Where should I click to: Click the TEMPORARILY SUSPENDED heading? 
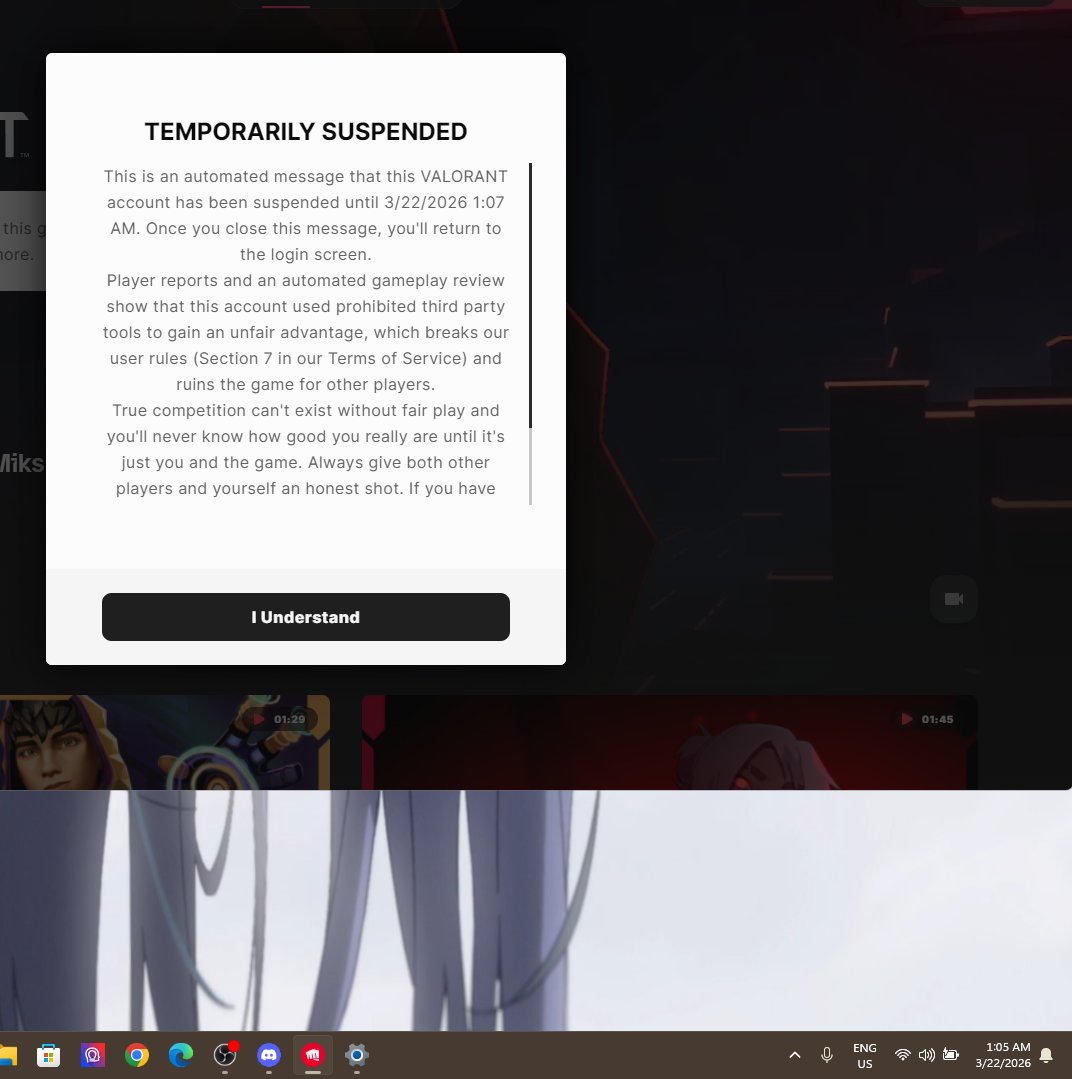click(x=305, y=131)
